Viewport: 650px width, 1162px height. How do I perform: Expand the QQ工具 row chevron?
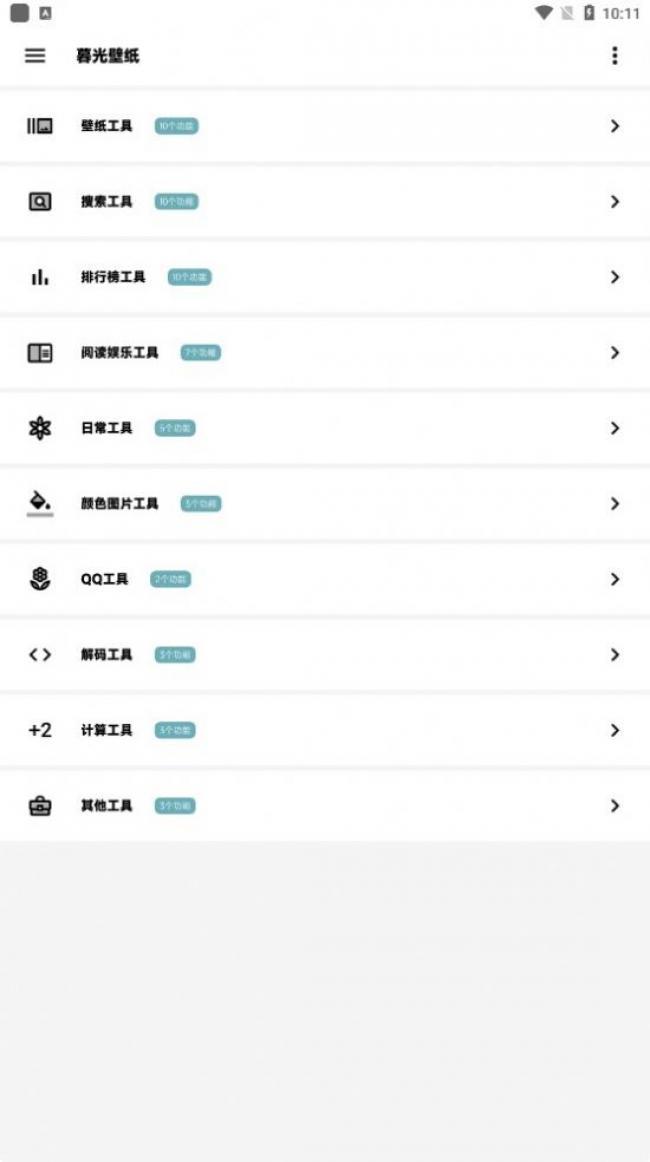615,579
